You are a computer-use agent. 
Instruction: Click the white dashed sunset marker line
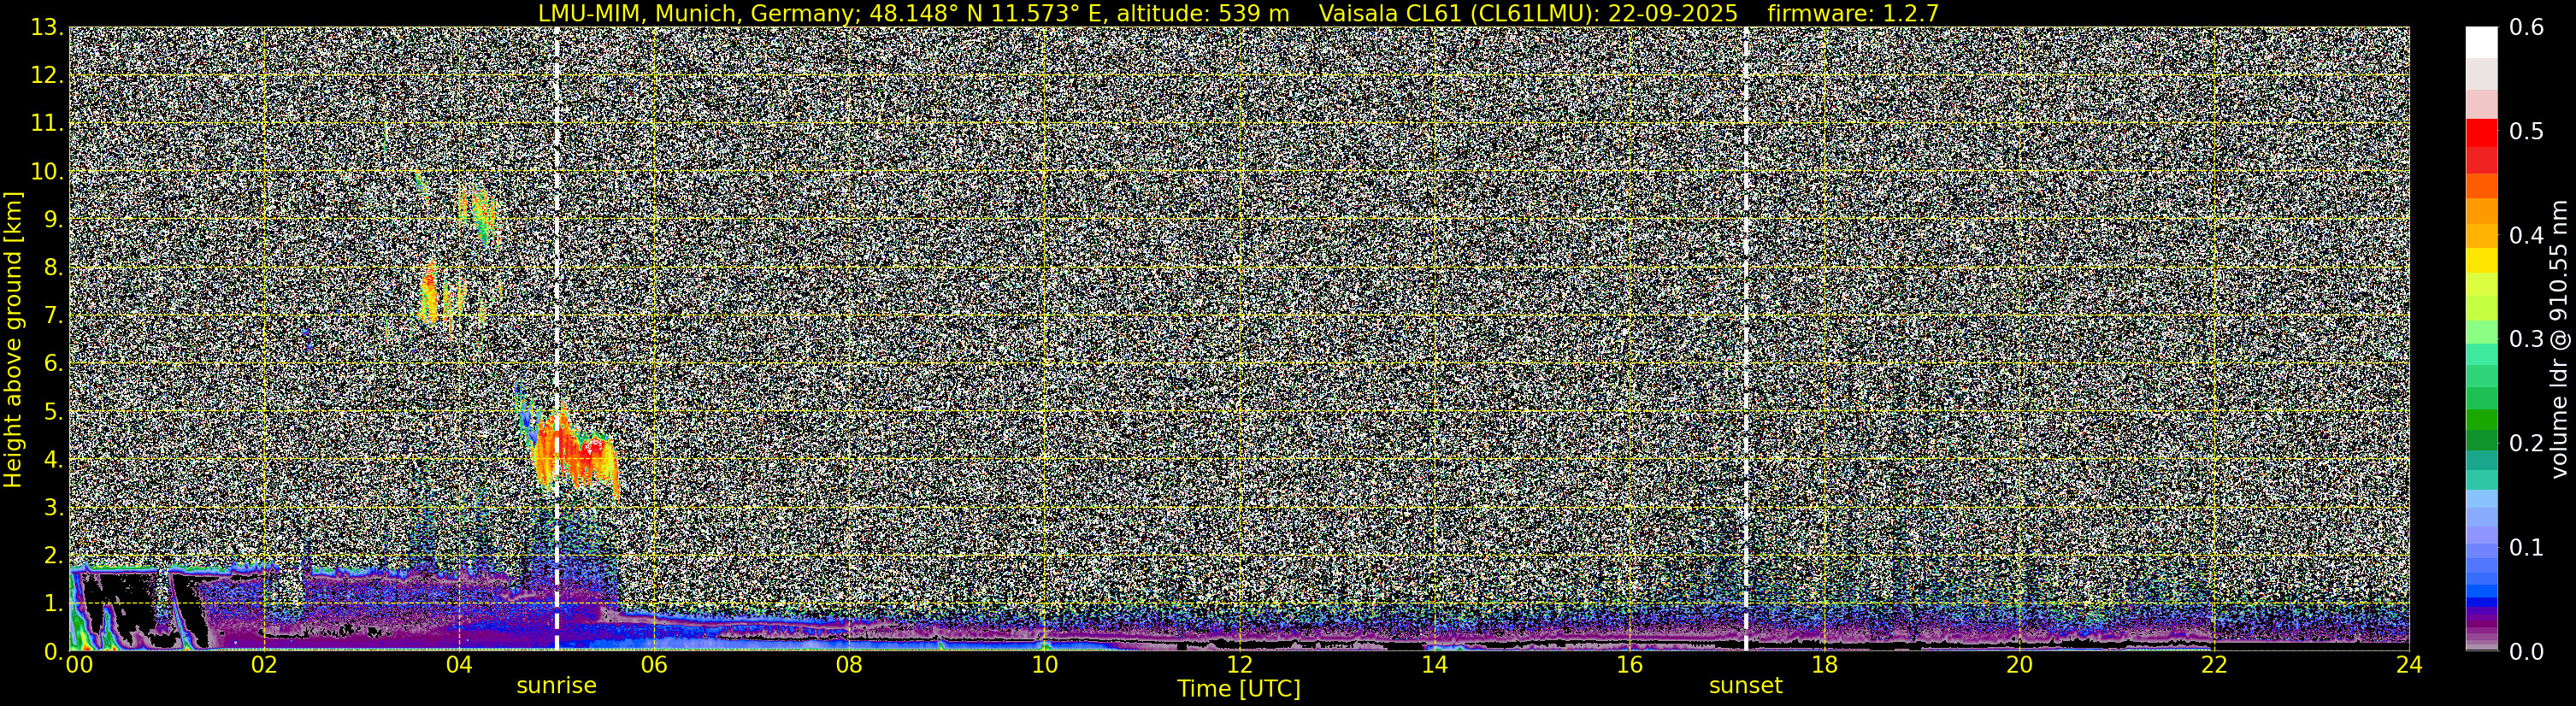[1746, 339]
